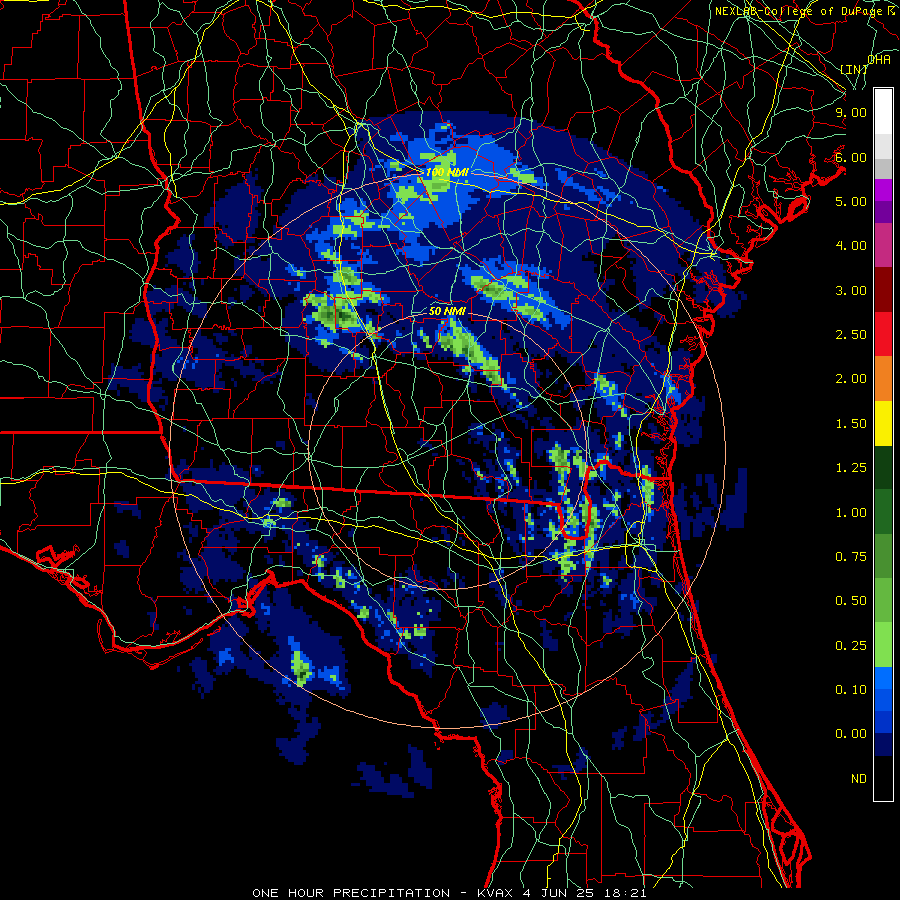Select the KVAX station identifier in caption
900x900 pixels.
tap(496, 893)
